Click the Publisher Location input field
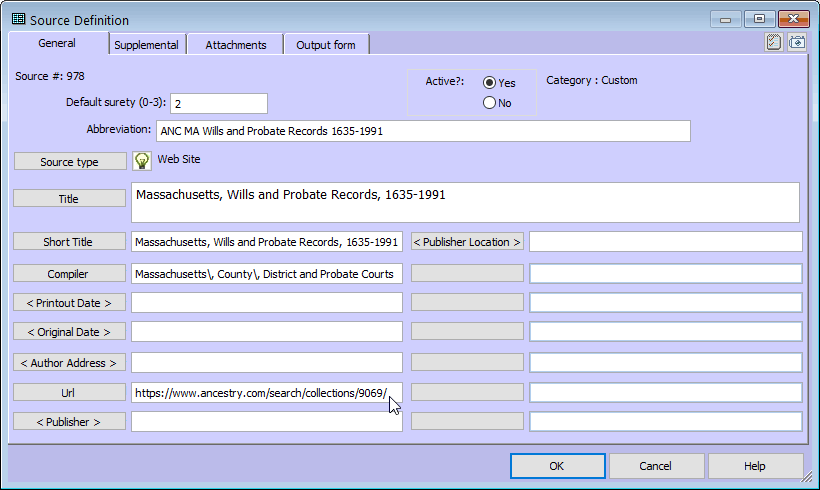The height and width of the screenshot is (490, 820). [666, 242]
